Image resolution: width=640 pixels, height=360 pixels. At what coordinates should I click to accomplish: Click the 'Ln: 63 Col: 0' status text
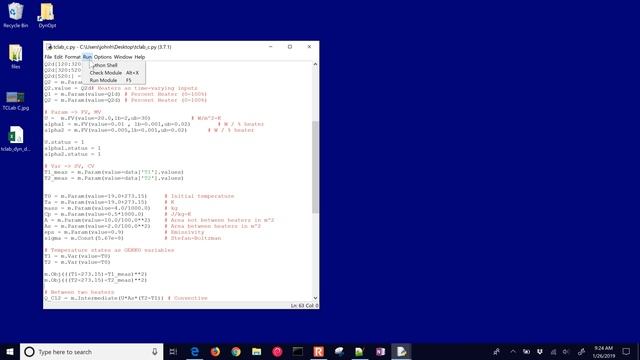click(304, 305)
